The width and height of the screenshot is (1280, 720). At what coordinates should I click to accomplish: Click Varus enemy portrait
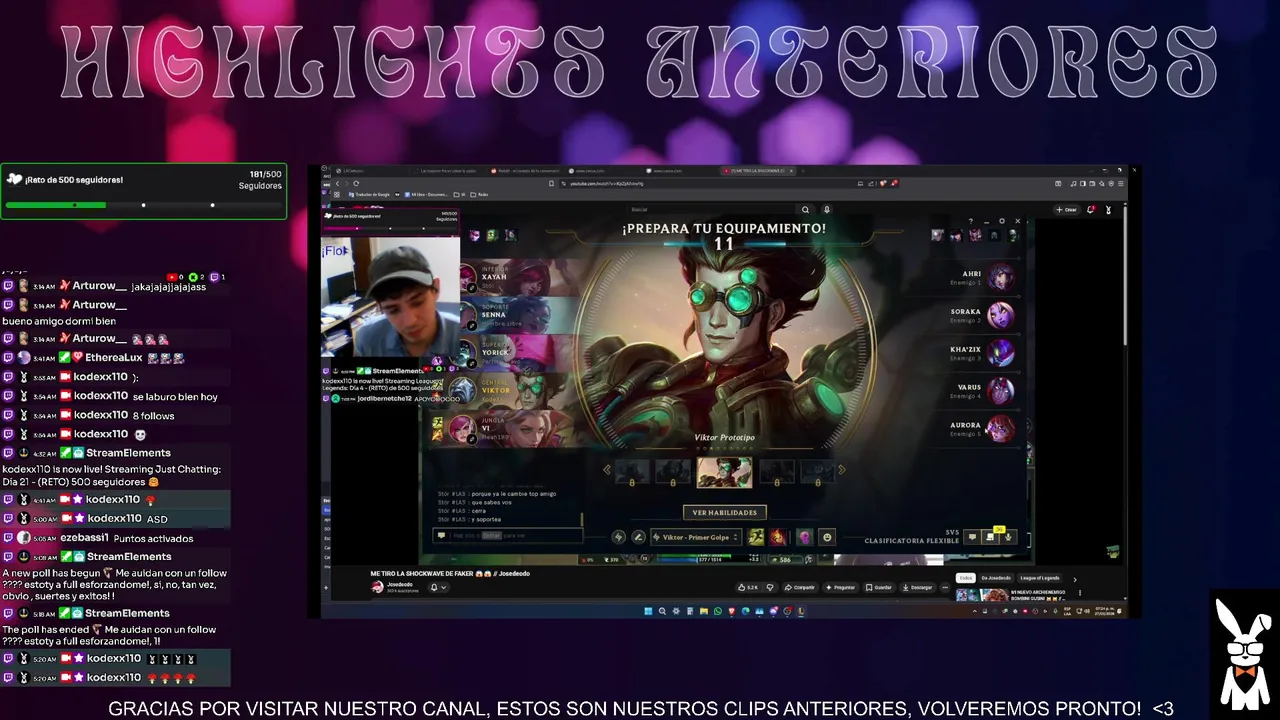pyautogui.click(x=1000, y=391)
